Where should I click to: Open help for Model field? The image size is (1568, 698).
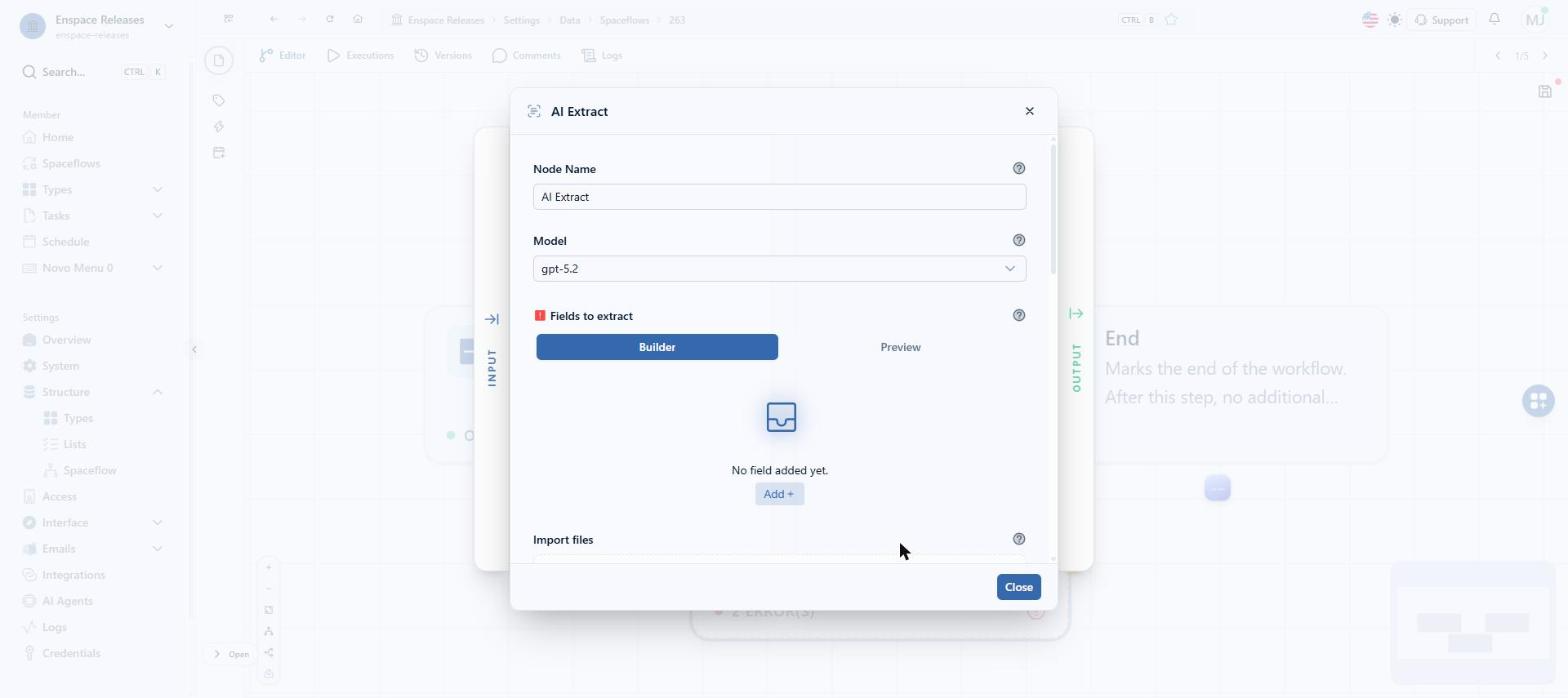tap(1019, 241)
